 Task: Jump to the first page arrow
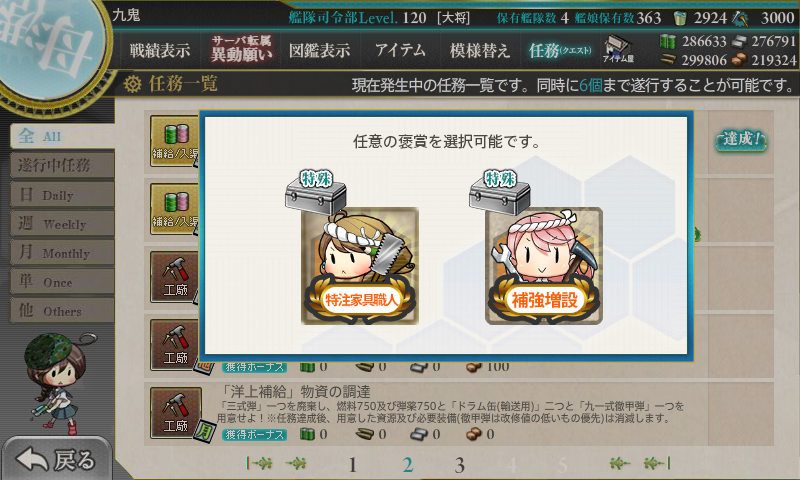[259, 463]
